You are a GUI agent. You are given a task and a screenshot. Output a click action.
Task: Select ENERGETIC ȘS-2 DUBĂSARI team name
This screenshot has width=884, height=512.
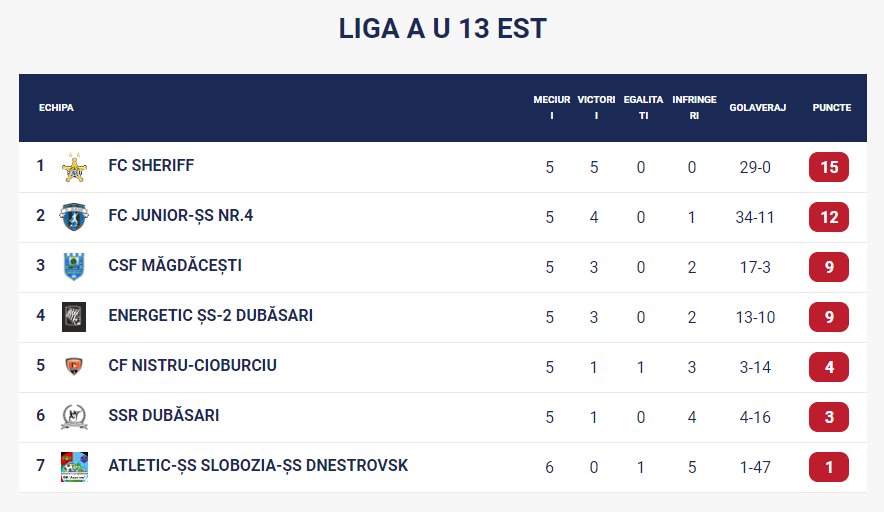click(210, 316)
